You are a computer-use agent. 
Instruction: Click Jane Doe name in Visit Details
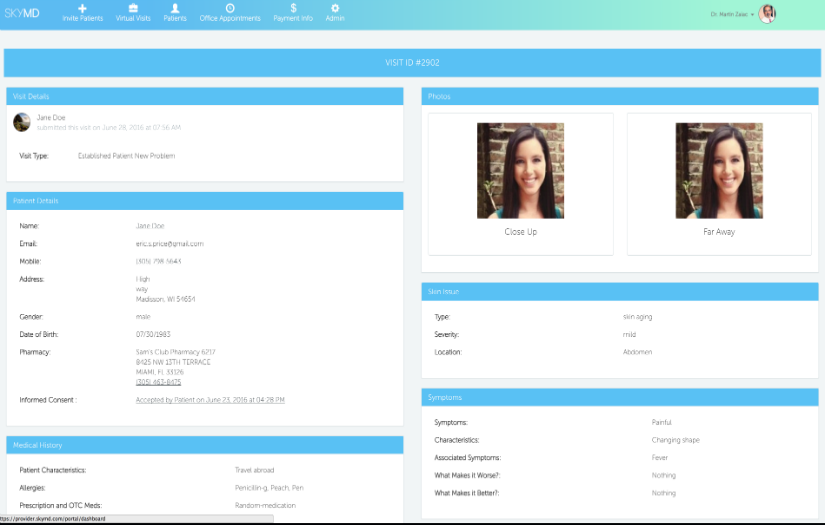pyautogui.click(x=51, y=117)
